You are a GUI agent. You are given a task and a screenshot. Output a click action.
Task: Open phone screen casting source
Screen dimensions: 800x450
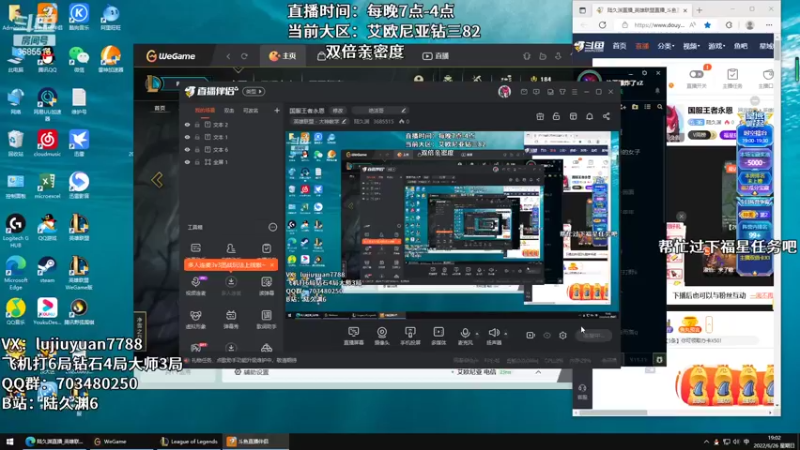tap(410, 336)
